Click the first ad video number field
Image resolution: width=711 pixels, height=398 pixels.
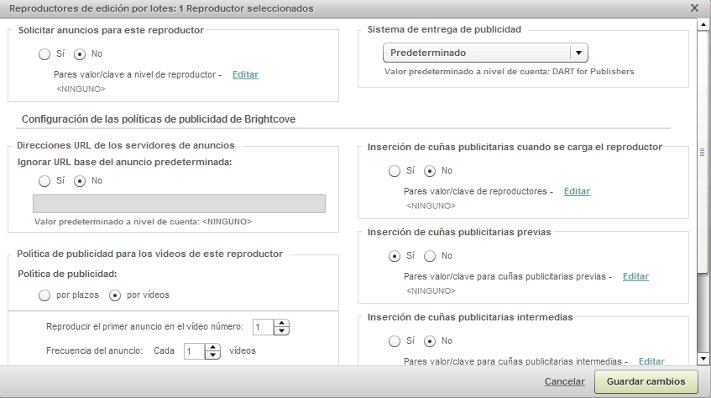pos(263,327)
